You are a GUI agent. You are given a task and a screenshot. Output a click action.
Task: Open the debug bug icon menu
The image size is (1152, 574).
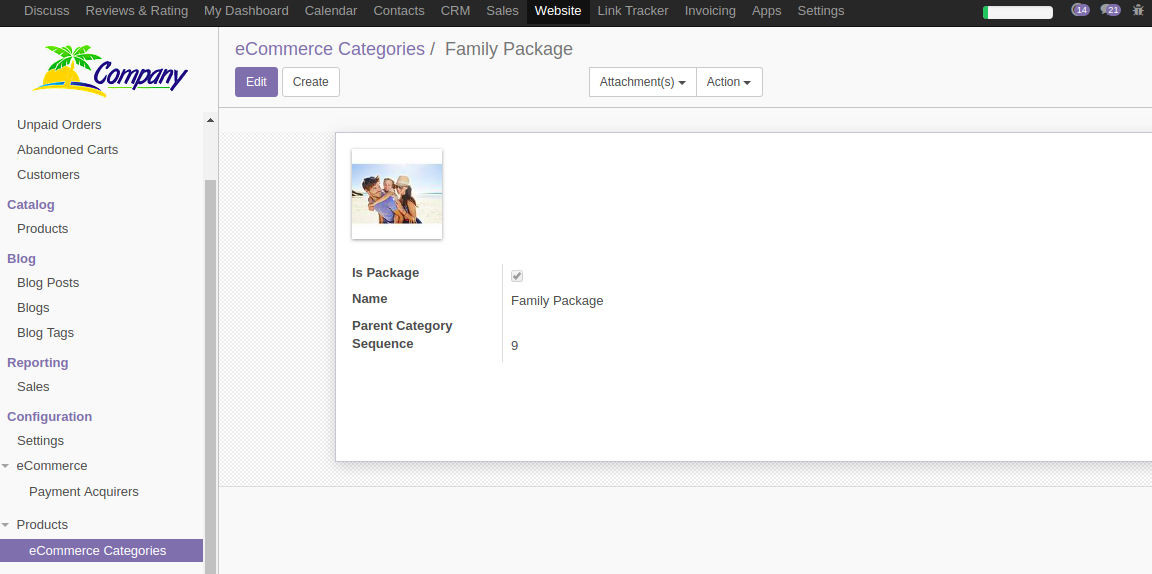[1138, 10]
